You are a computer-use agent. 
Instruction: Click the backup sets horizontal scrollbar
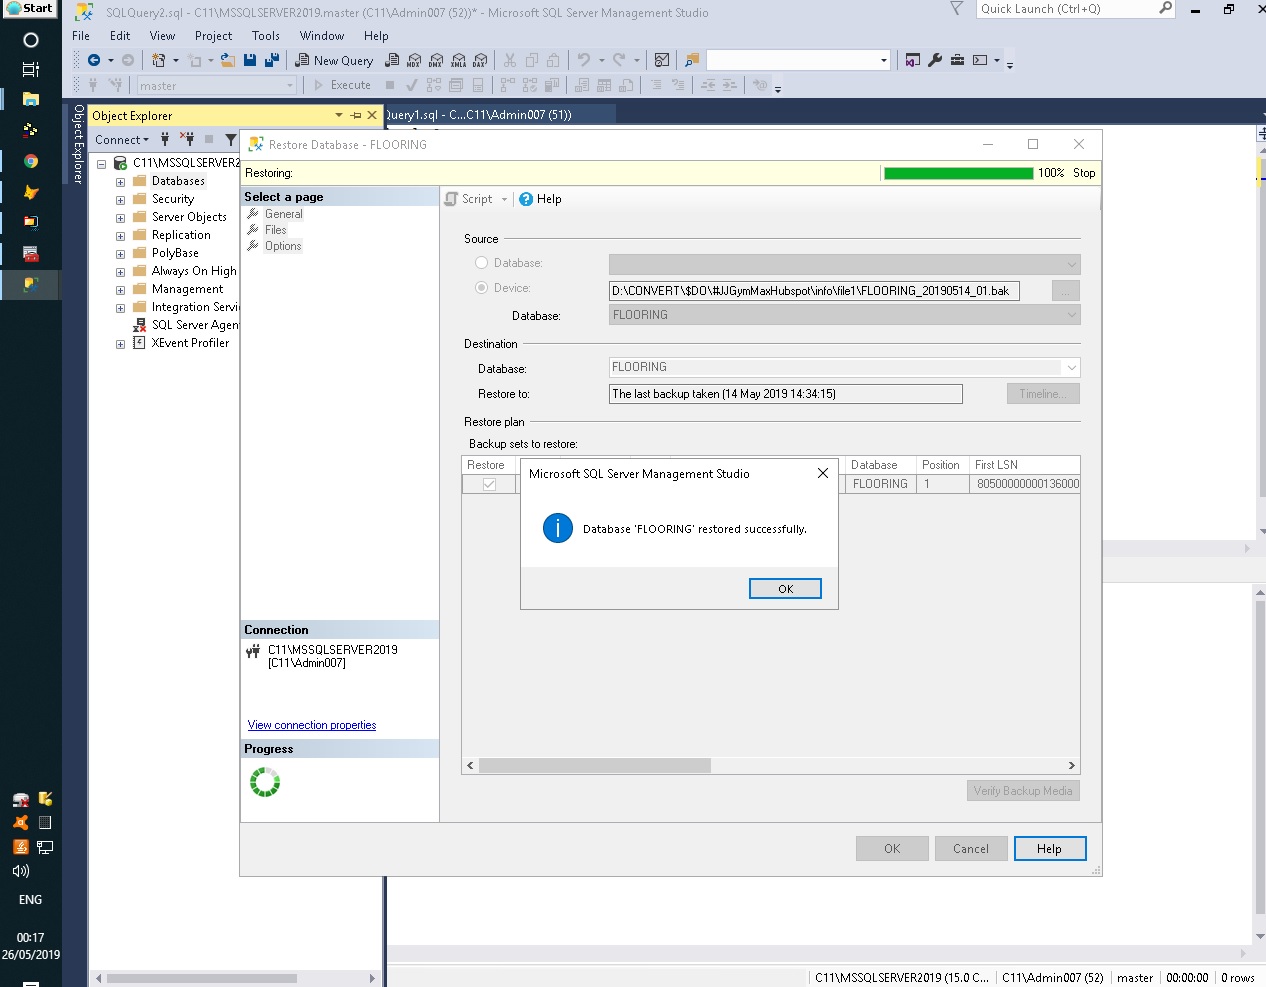click(770, 766)
